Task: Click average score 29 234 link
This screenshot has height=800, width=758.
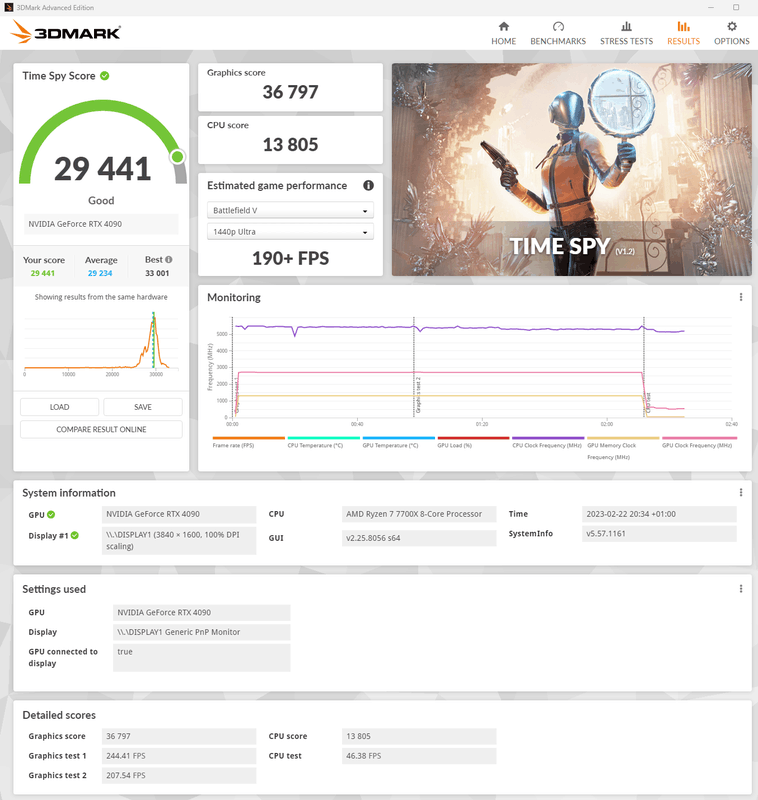Action: point(100,273)
